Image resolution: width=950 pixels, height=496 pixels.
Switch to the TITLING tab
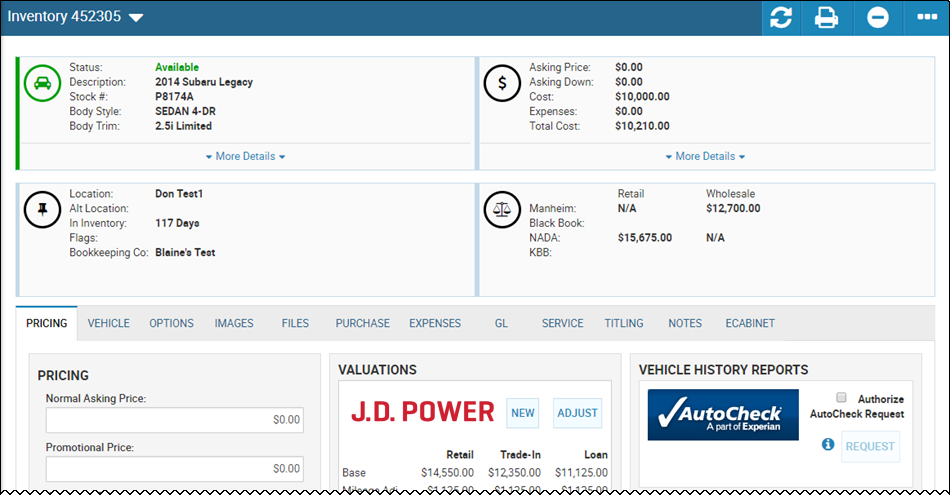point(624,323)
